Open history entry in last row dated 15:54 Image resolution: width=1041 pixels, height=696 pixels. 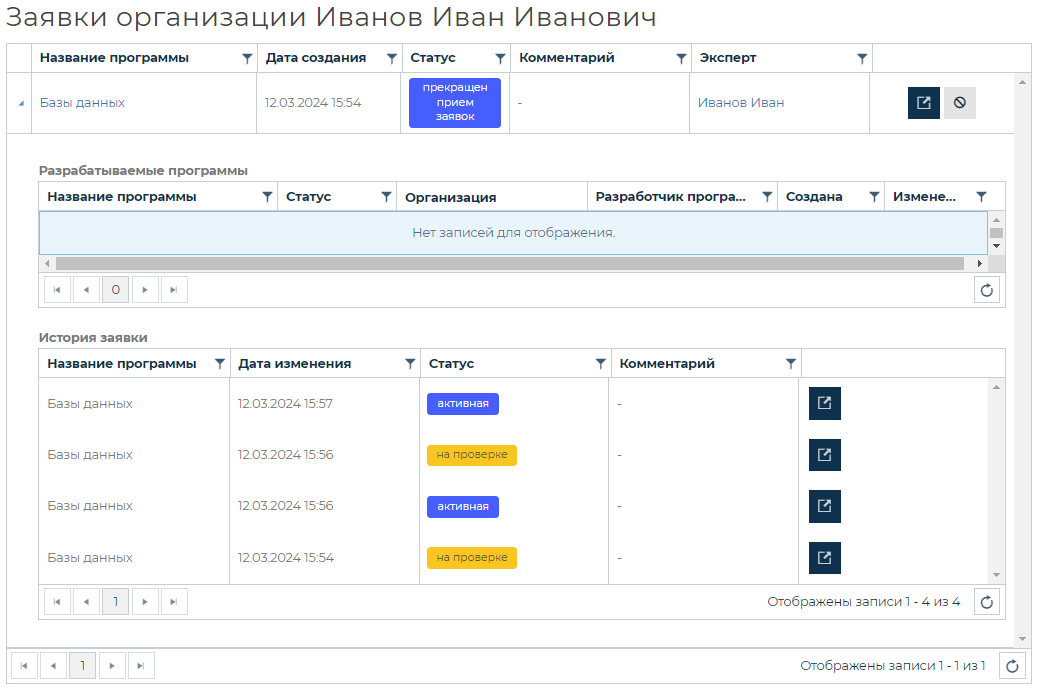[x=824, y=558]
